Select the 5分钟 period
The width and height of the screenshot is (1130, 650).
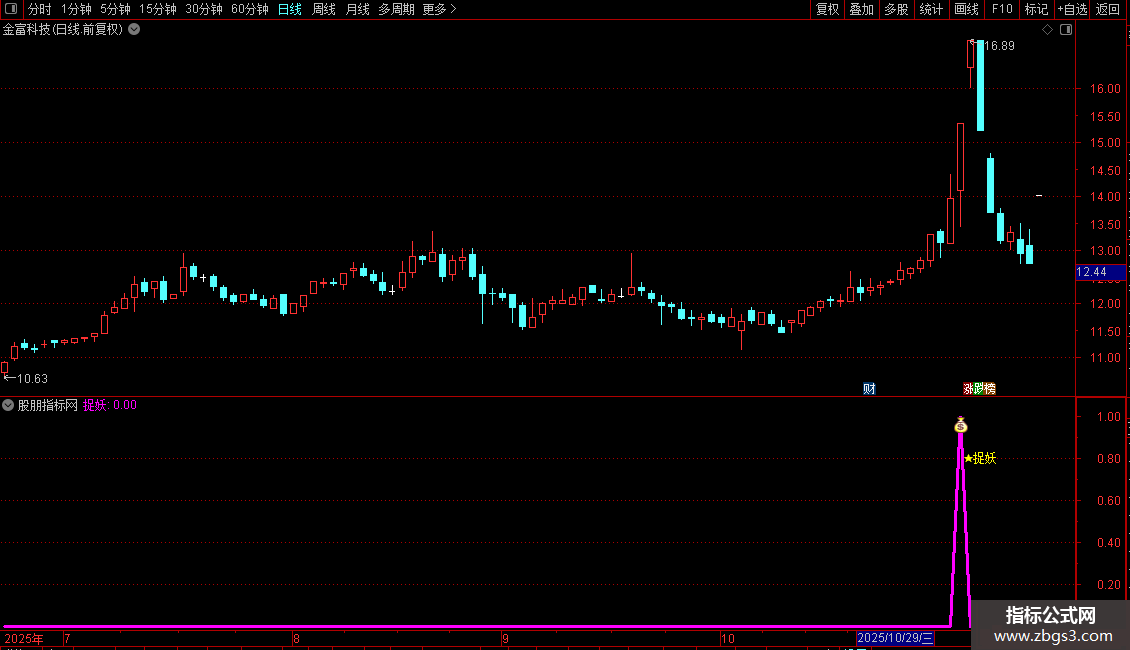pos(115,9)
